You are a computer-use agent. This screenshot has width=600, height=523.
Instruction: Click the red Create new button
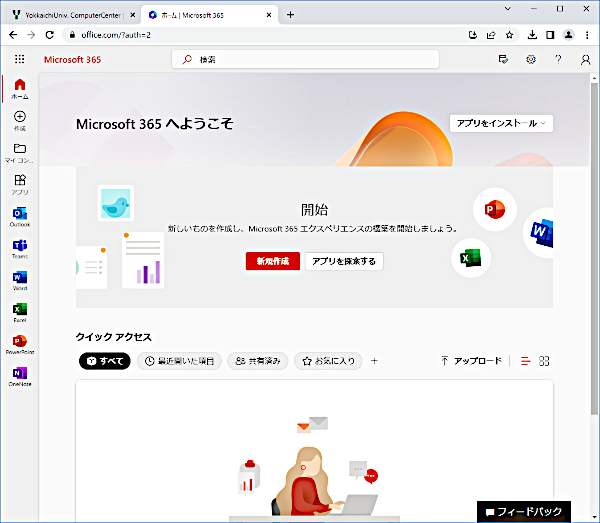(x=273, y=261)
